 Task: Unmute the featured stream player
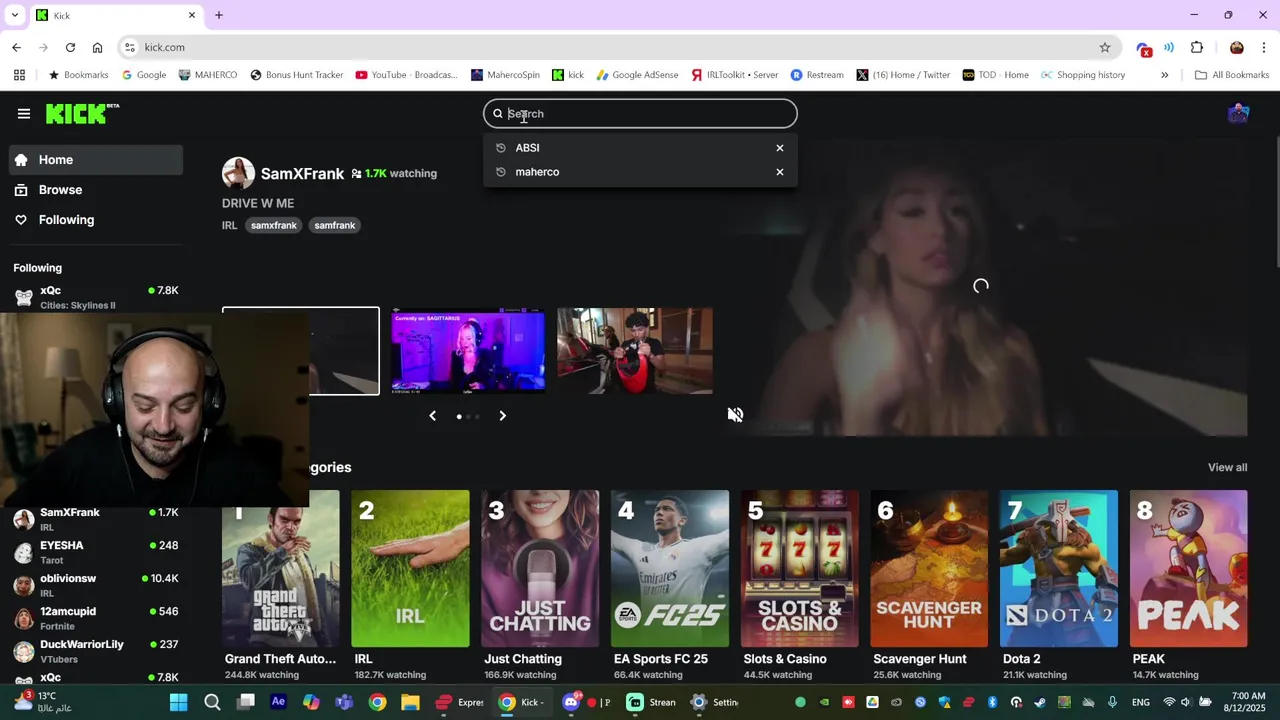(x=735, y=415)
